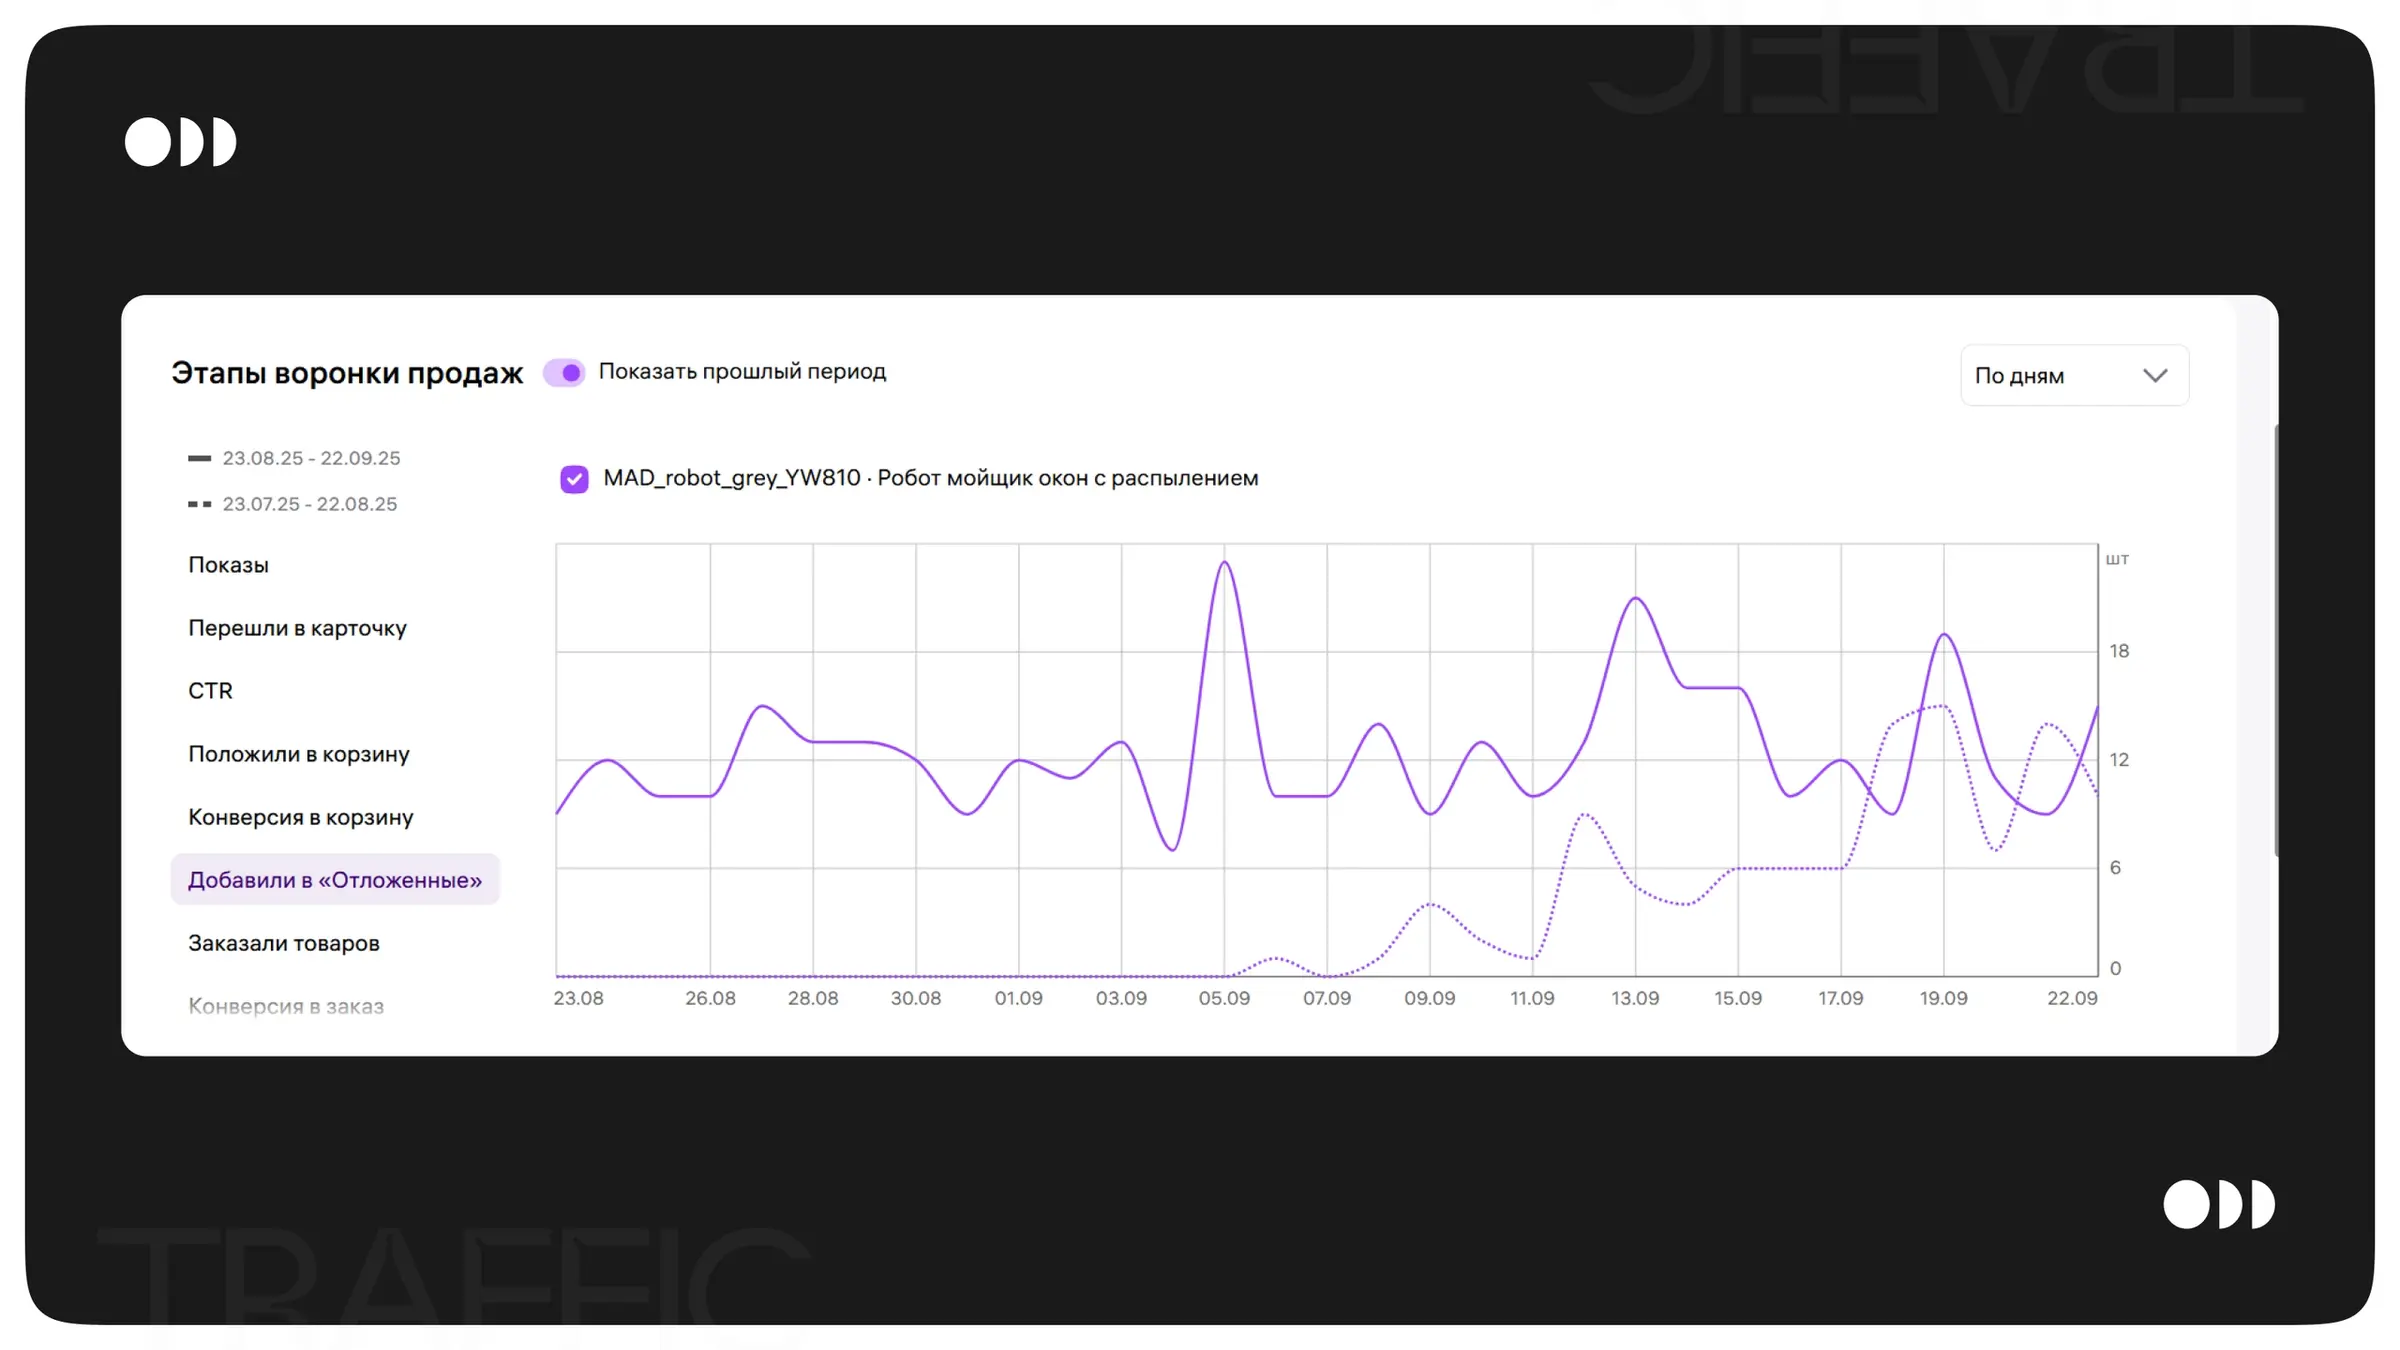Select 'Заказали товаров' stage
The image size is (2400, 1350).
283,943
